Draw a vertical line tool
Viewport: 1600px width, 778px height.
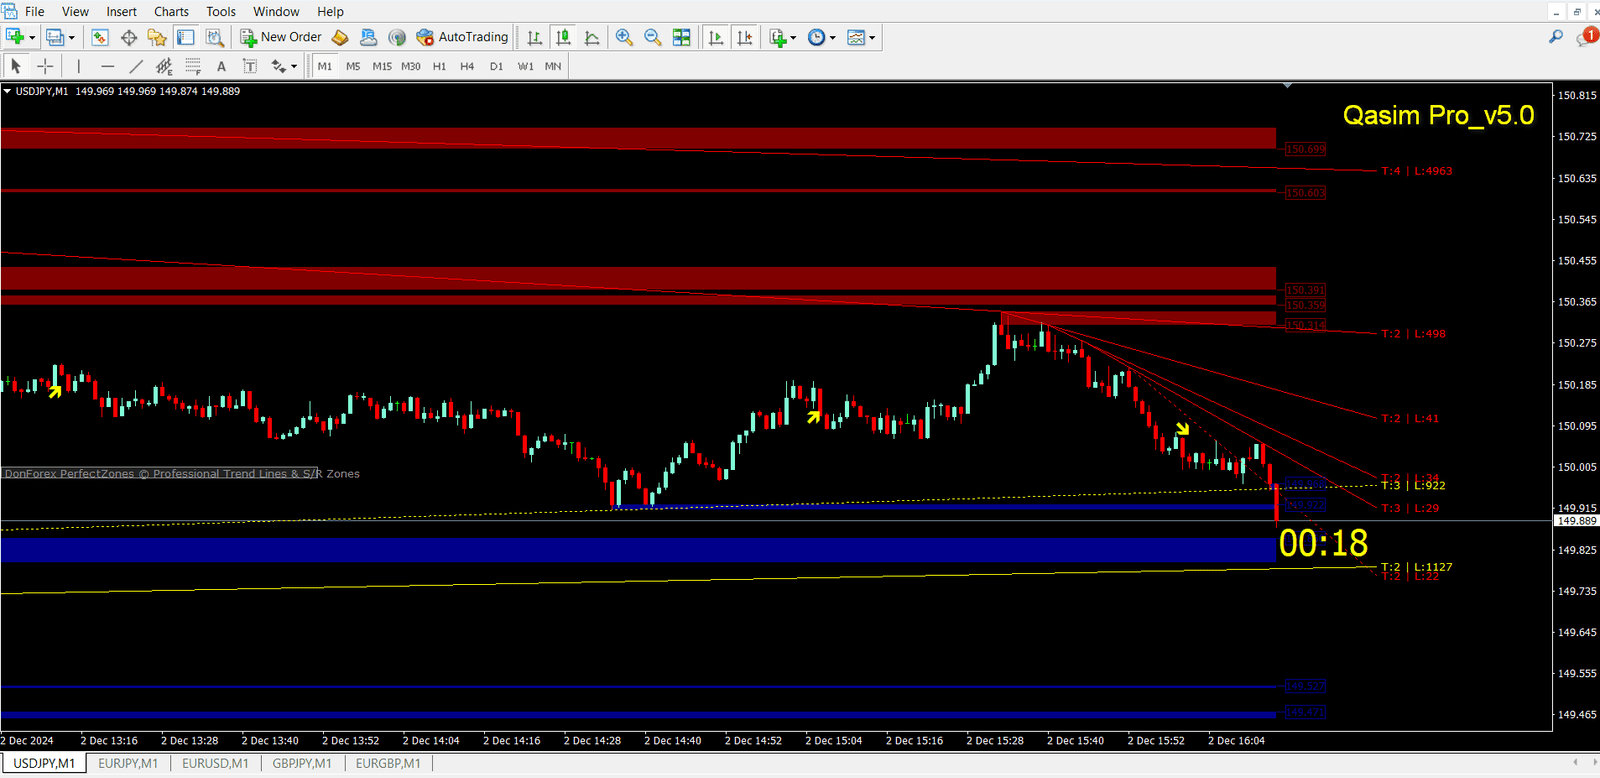[78, 66]
